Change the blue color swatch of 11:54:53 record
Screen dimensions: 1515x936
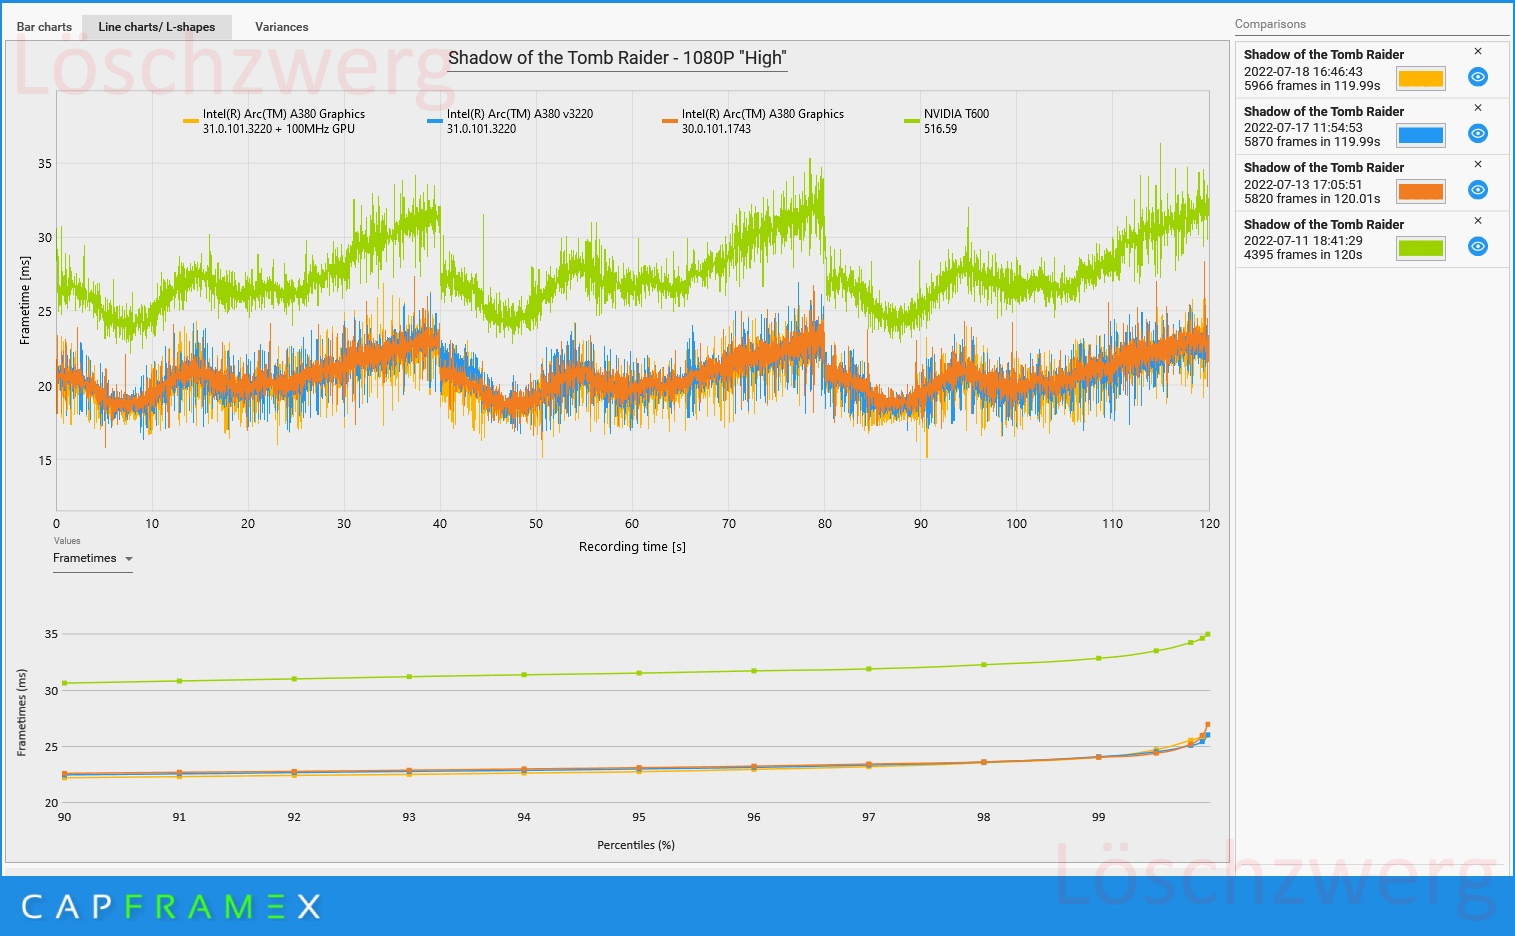(x=1421, y=135)
